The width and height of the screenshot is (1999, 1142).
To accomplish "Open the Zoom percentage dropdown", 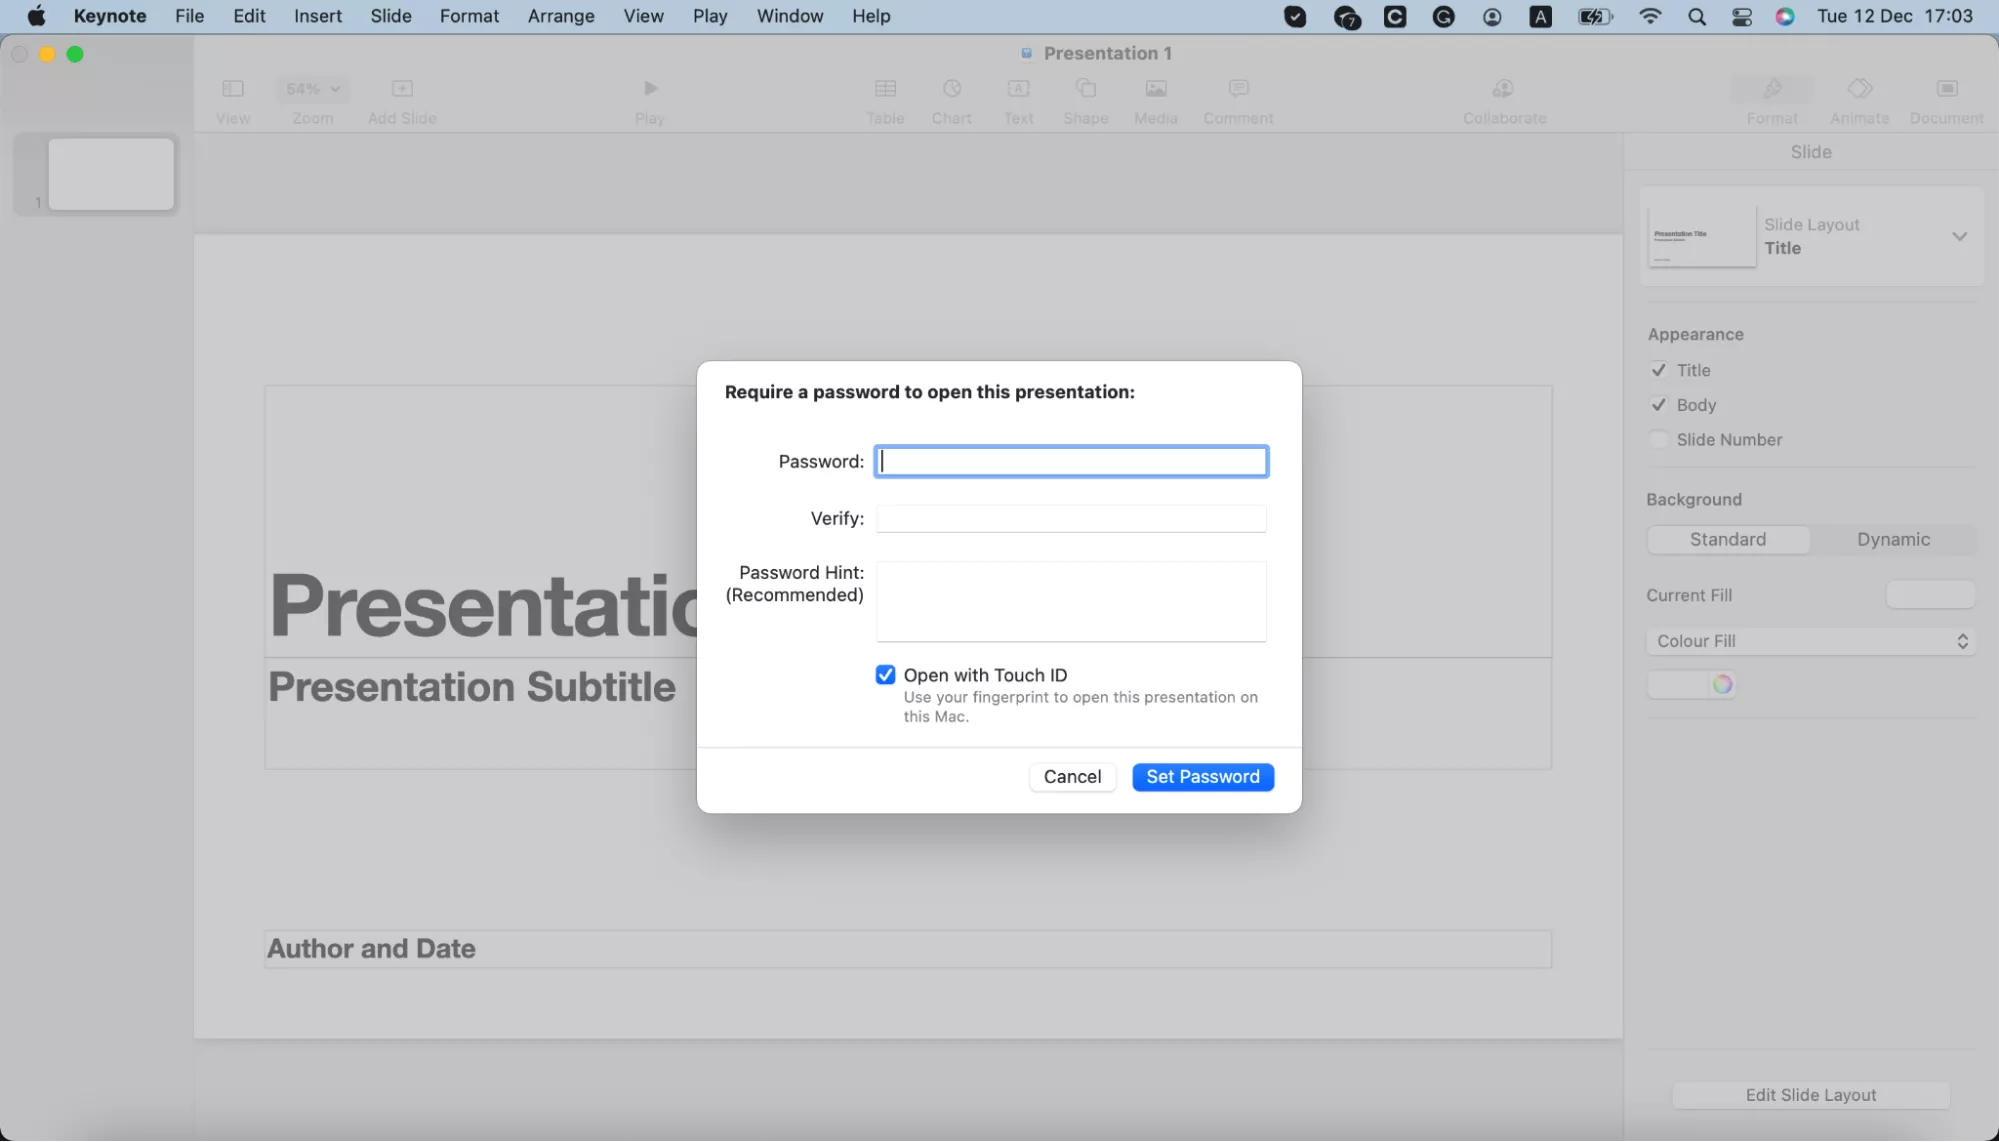I will 312,88.
